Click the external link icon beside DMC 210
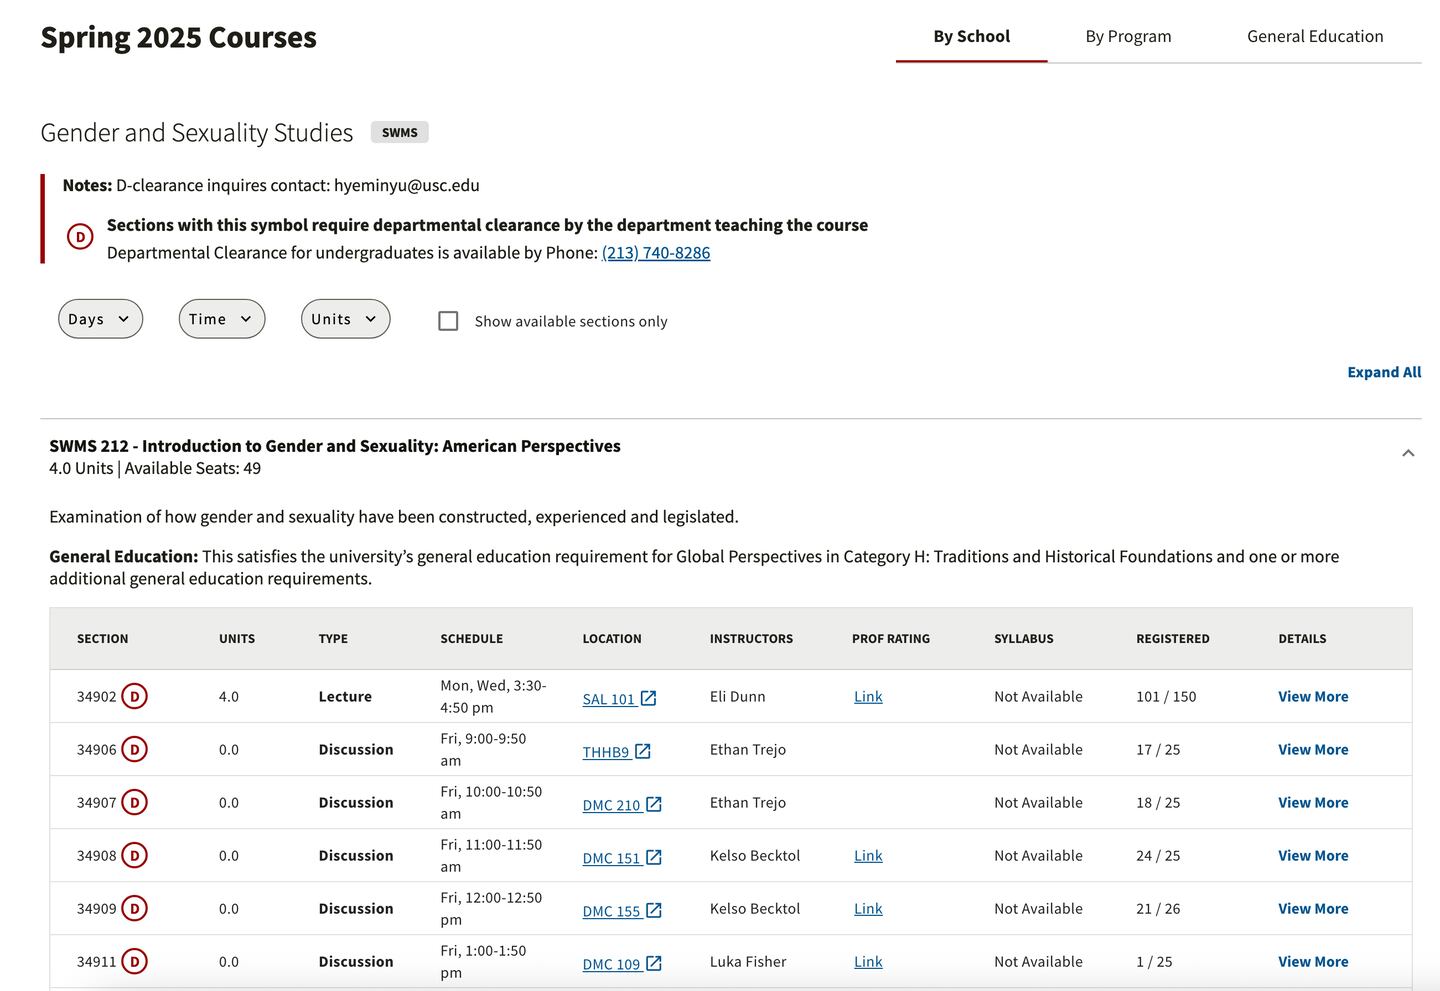This screenshot has height=991, width=1440. pyautogui.click(x=654, y=804)
